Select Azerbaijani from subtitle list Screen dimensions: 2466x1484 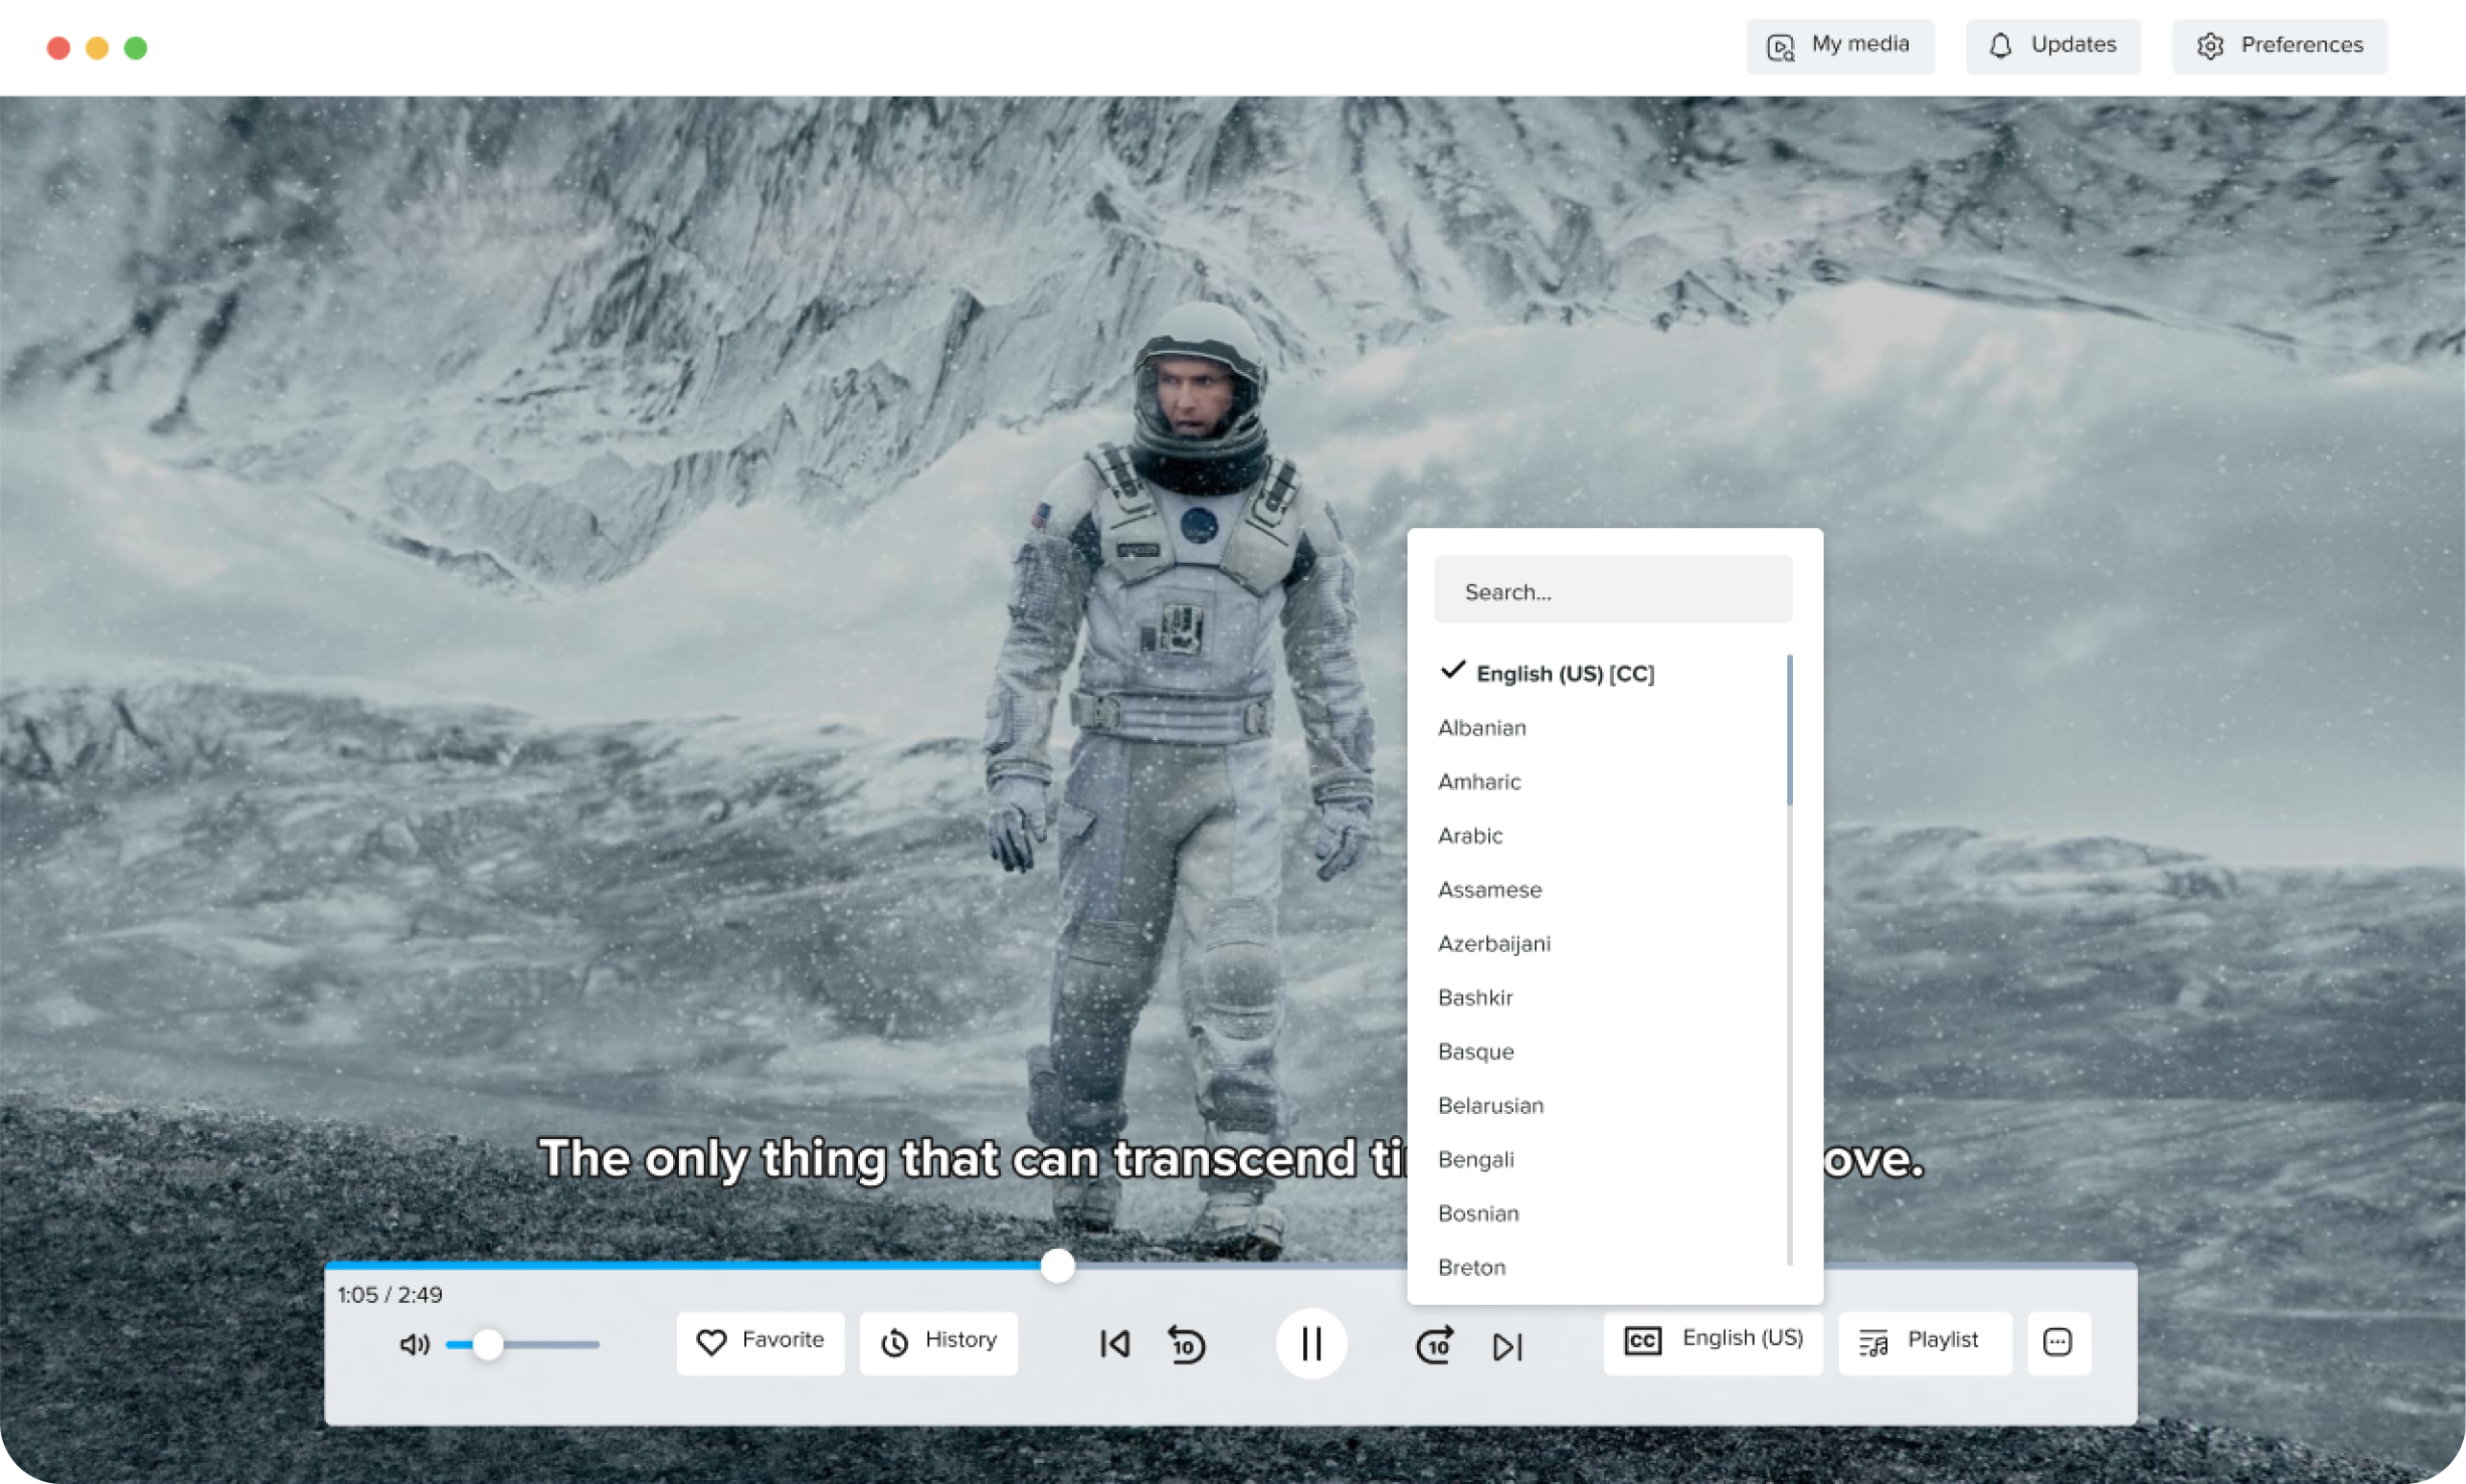1494,944
